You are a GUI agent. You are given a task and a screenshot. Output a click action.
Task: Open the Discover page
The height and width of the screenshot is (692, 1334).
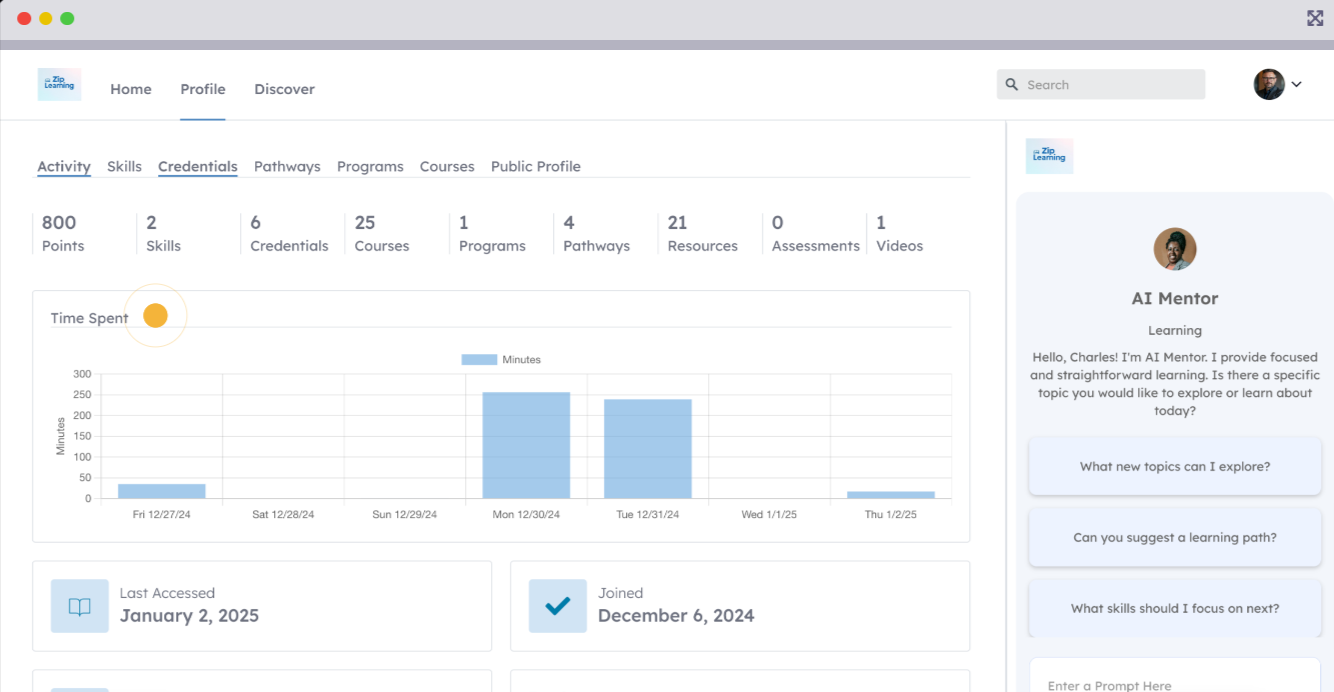[284, 89]
